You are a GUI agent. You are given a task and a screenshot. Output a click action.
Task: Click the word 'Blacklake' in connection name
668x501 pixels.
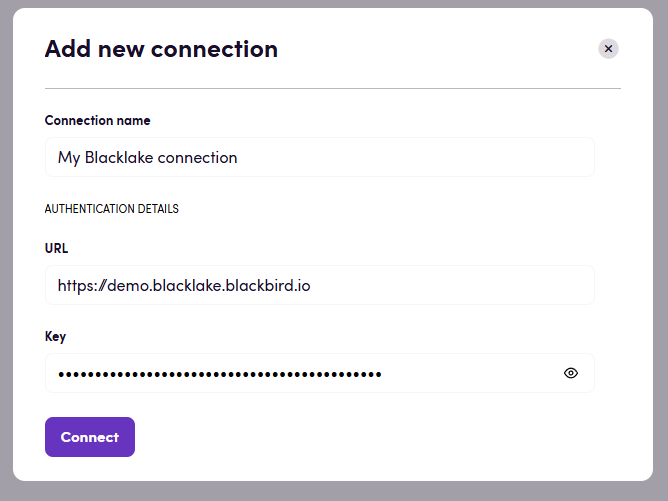coord(117,157)
